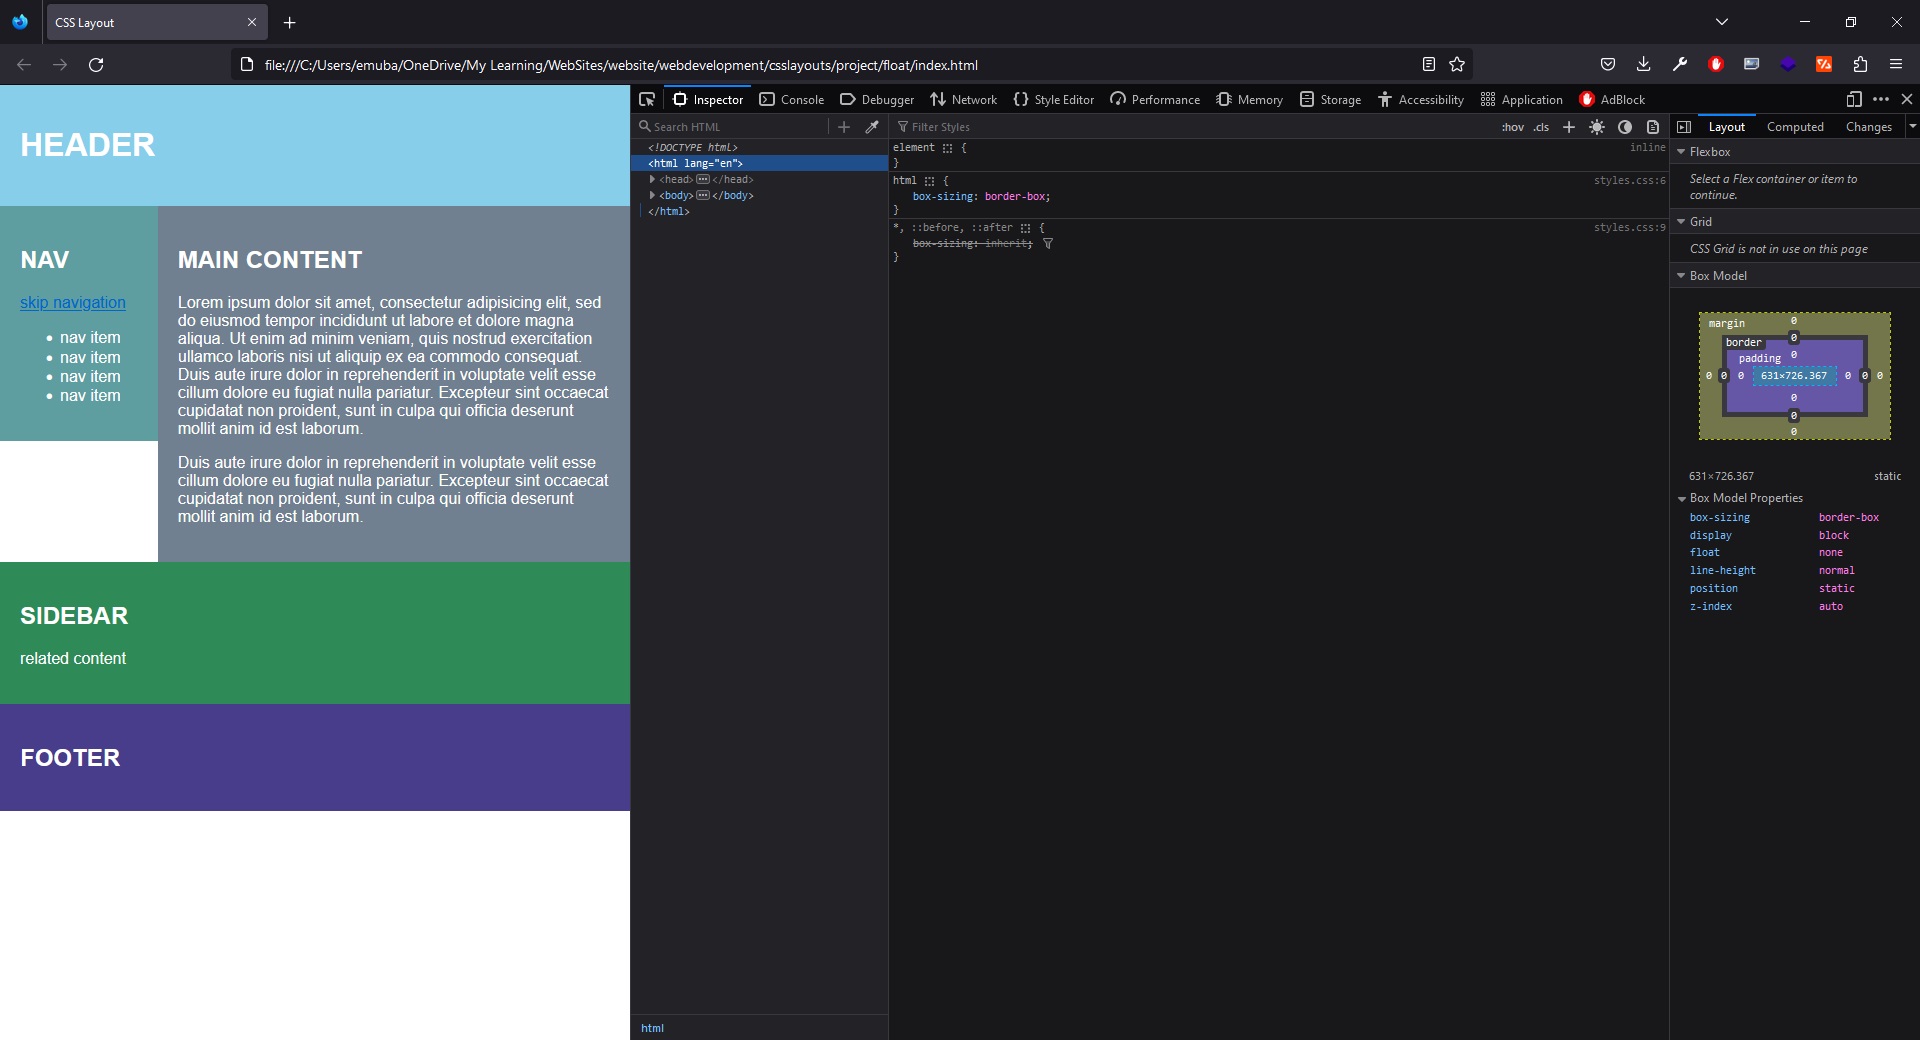Viewport: 1920px width, 1040px height.
Task: Open styles.css:6 source link
Action: tap(1629, 181)
